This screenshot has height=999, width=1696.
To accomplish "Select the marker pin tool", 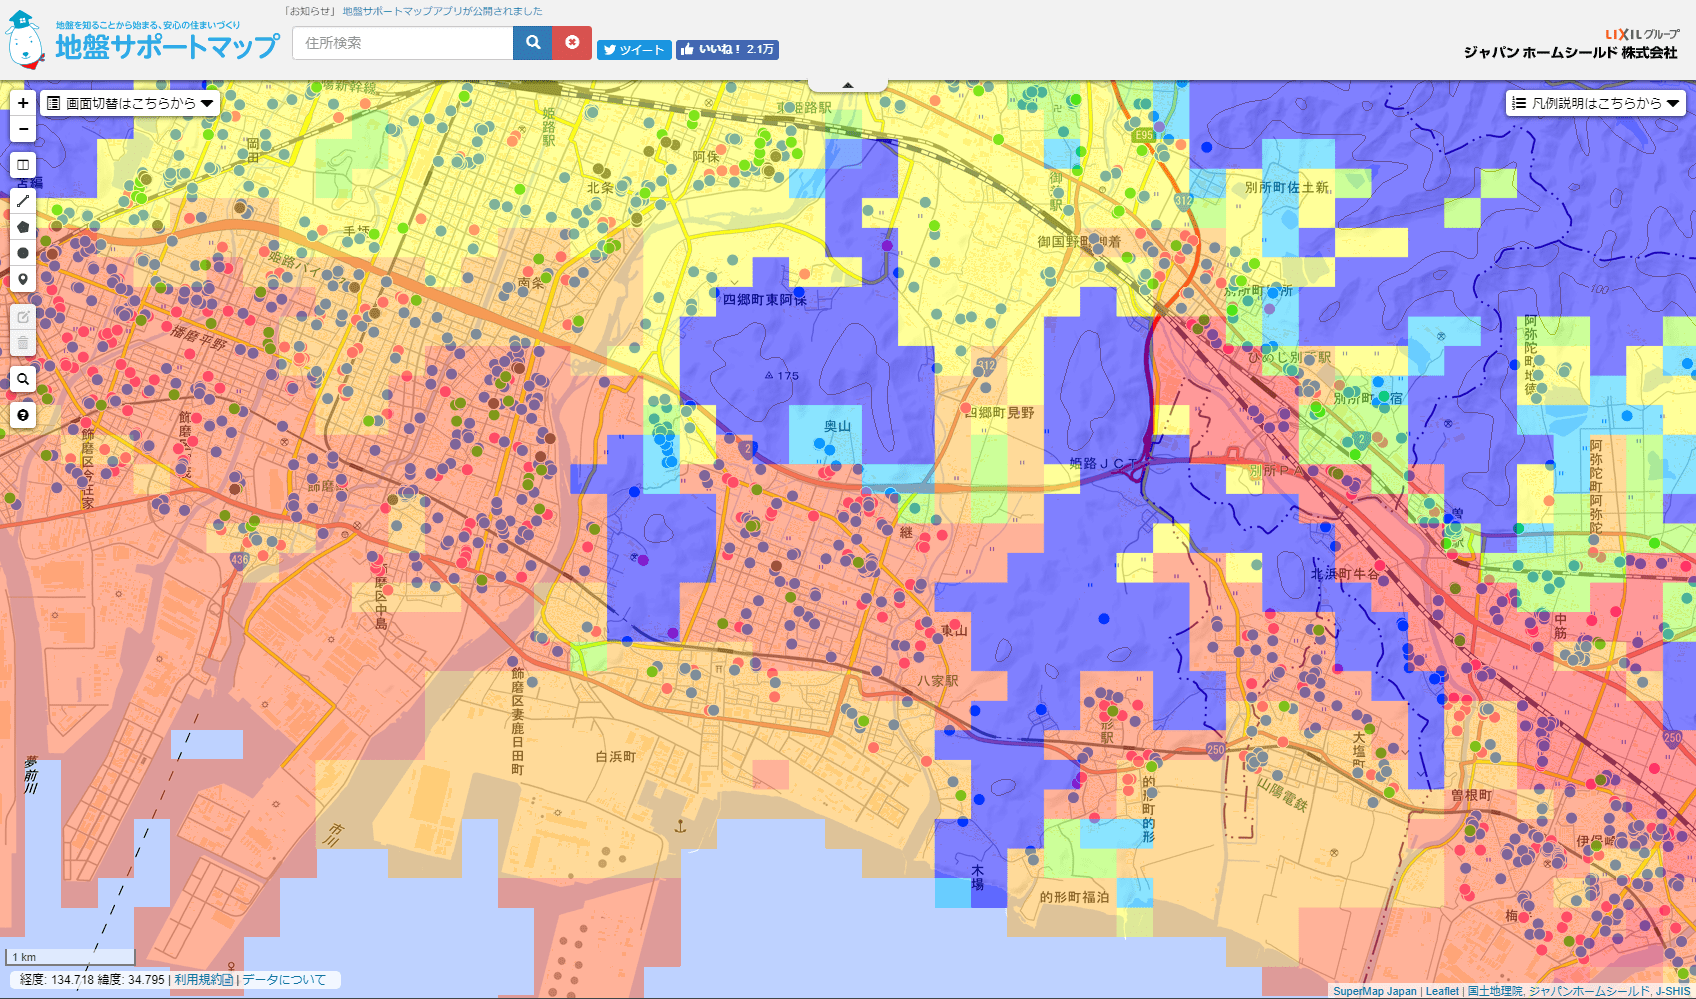I will pyautogui.click(x=23, y=279).
